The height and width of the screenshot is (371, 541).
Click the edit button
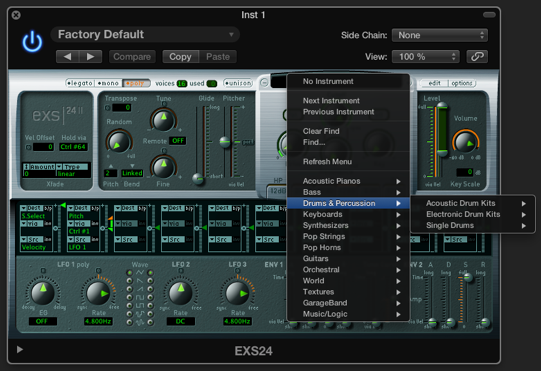[434, 83]
